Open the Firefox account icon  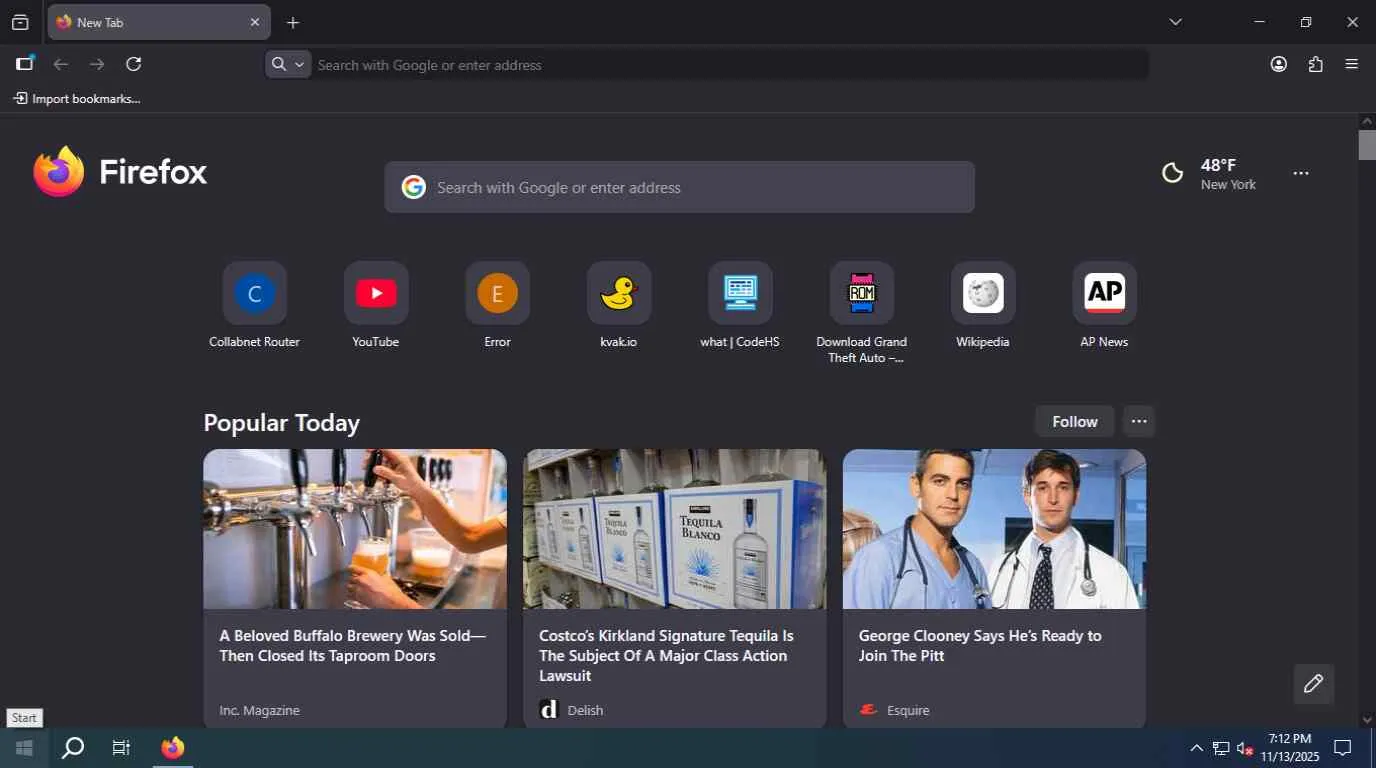point(1279,64)
